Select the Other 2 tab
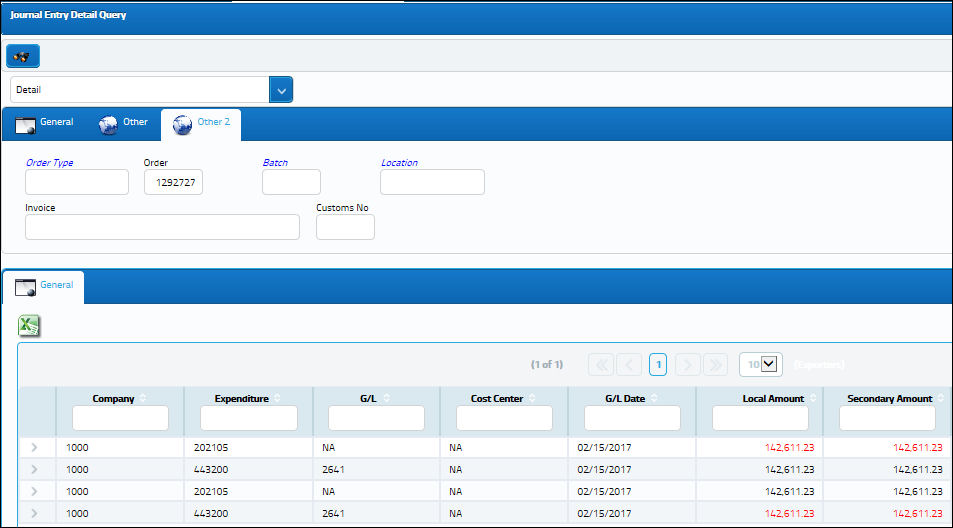The width and height of the screenshot is (953, 528). 201,123
